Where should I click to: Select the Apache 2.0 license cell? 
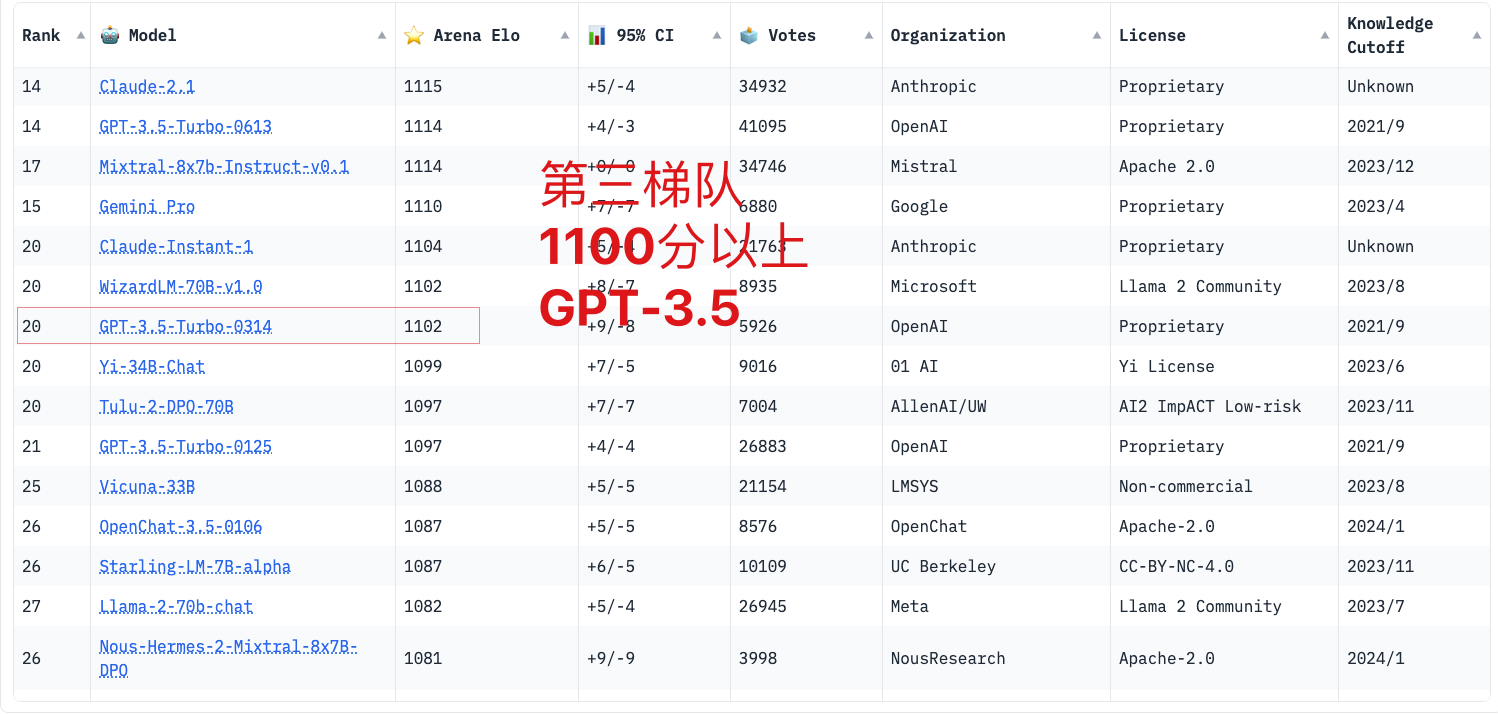click(x=1167, y=166)
